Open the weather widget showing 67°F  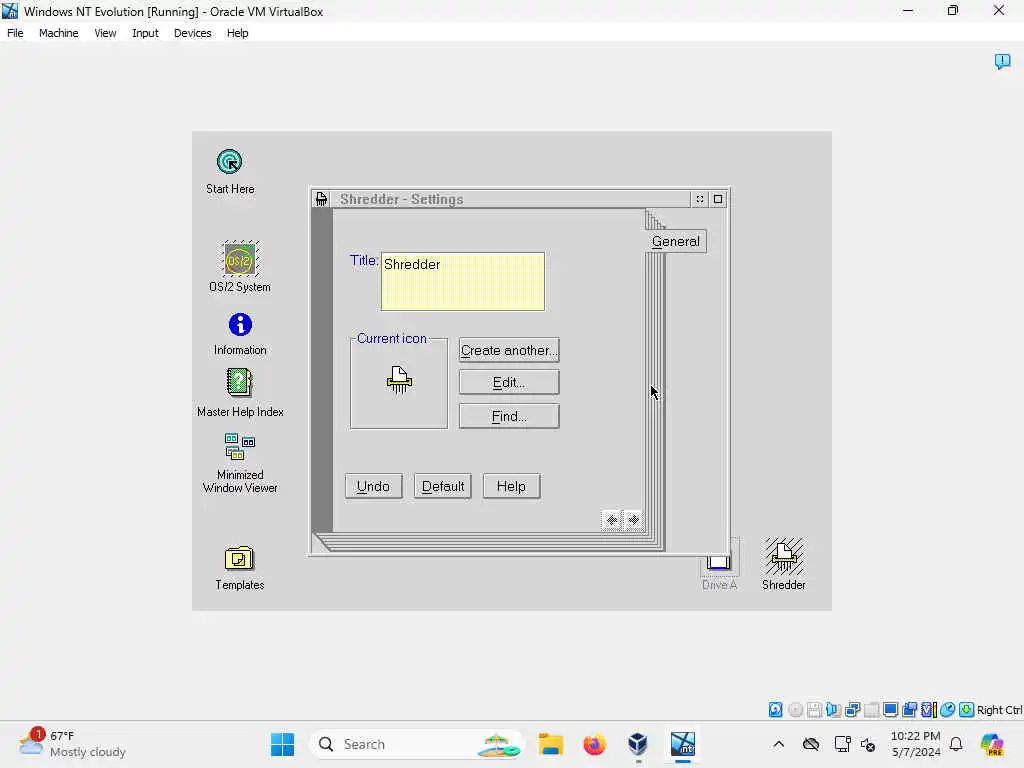pos(72,744)
